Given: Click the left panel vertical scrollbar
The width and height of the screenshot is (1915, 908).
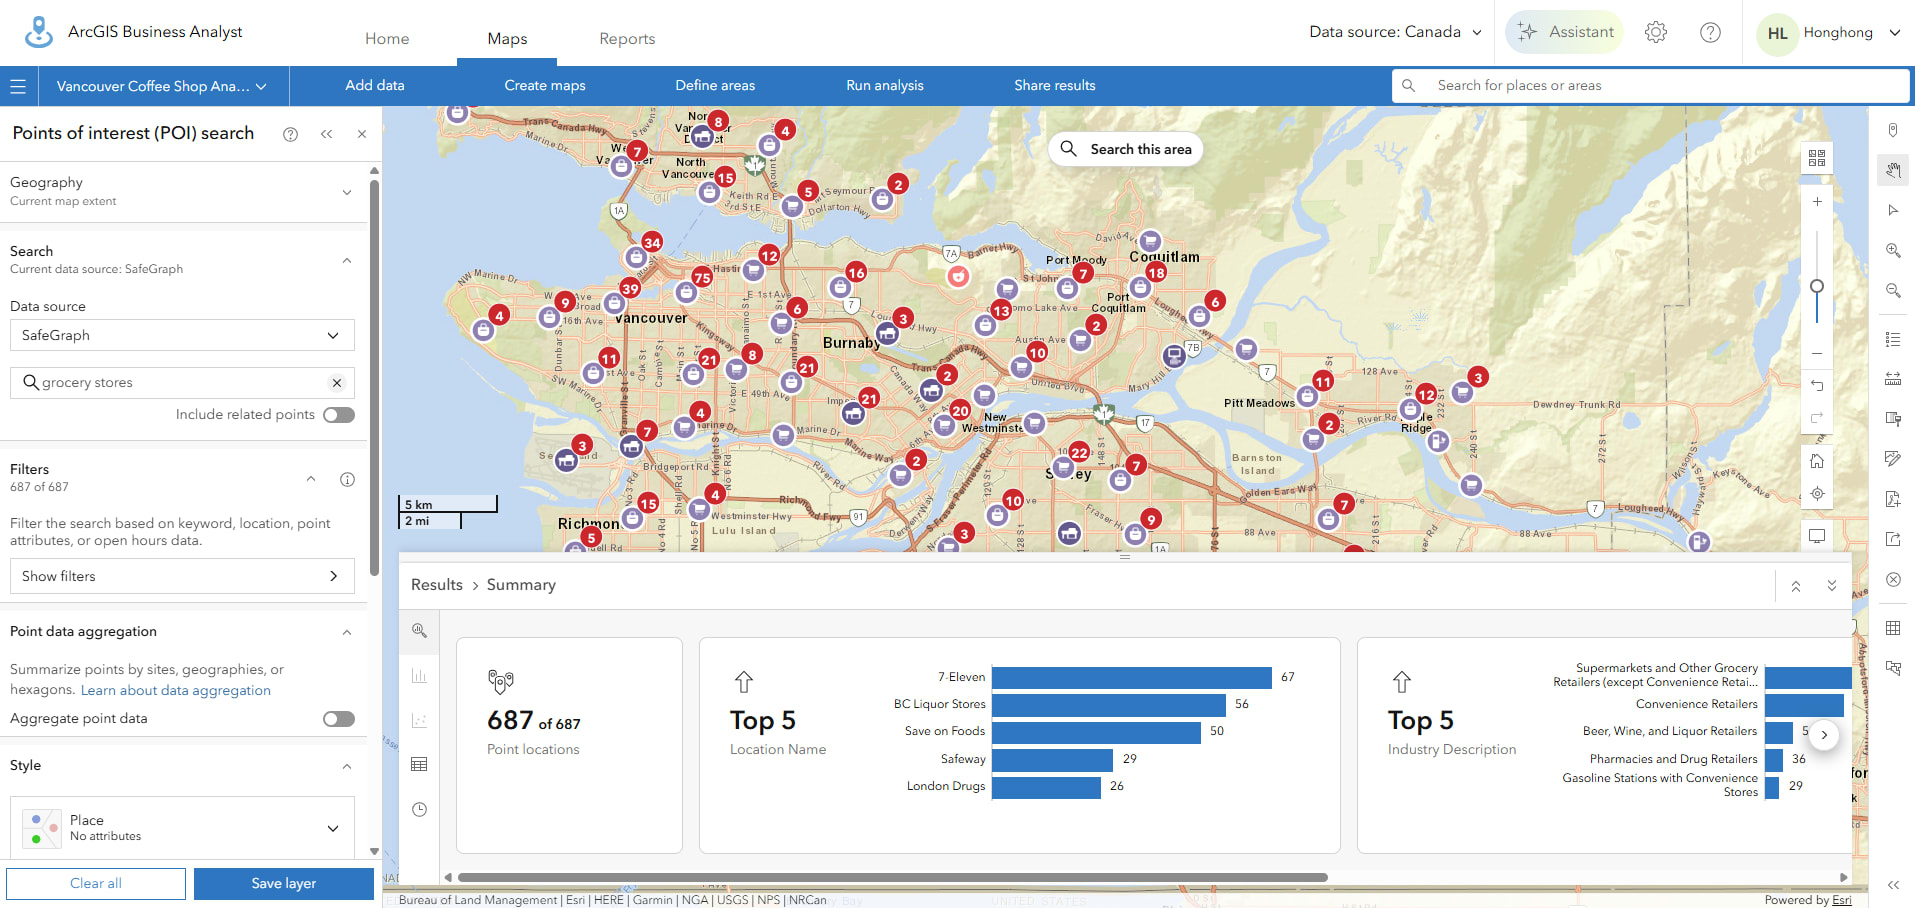Looking at the screenshot, I should tap(374, 378).
